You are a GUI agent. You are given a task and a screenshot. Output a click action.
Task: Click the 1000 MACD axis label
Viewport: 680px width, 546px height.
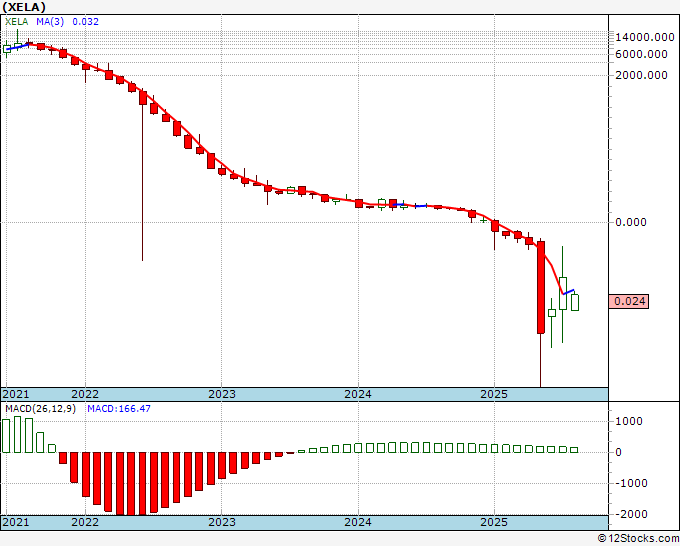(x=629, y=421)
